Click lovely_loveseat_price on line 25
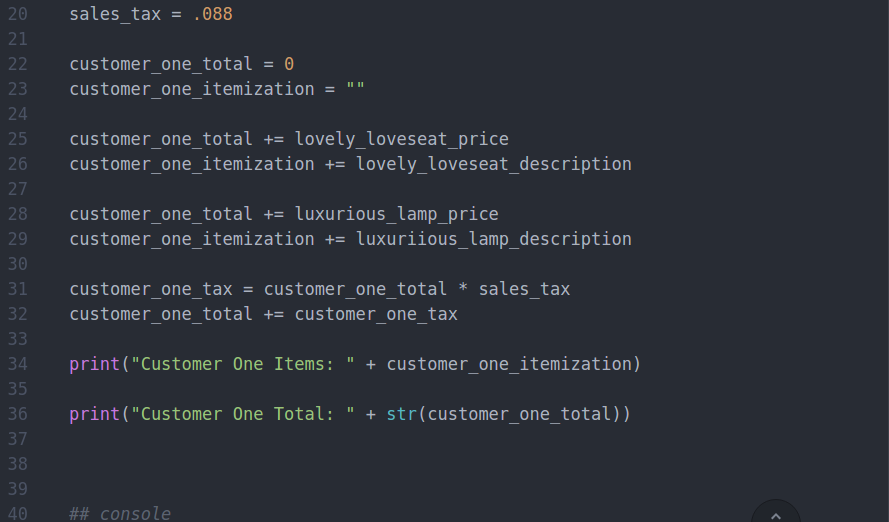Image resolution: width=889 pixels, height=522 pixels. [x=401, y=139]
